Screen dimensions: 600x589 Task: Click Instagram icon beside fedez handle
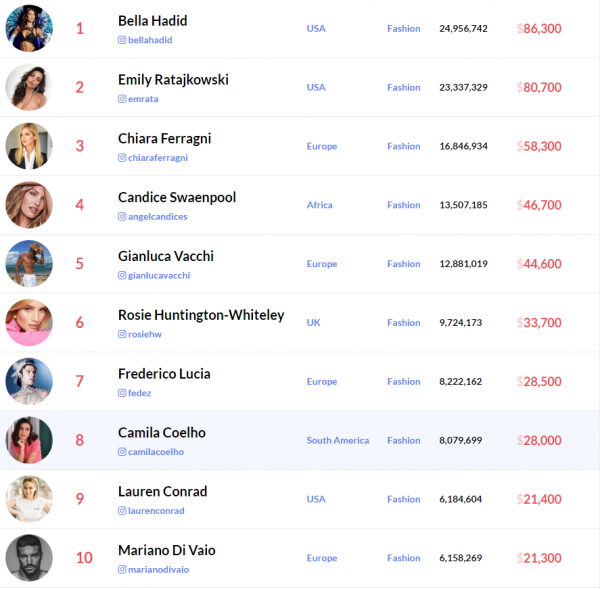point(122,393)
